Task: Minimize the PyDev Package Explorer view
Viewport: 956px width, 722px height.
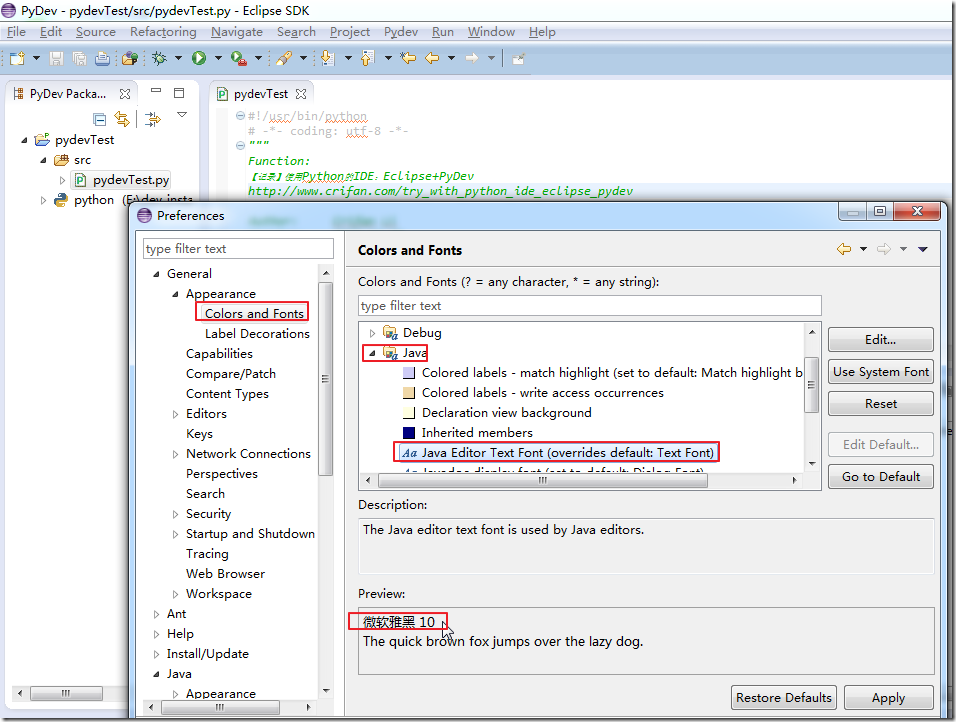Action: click(x=156, y=91)
